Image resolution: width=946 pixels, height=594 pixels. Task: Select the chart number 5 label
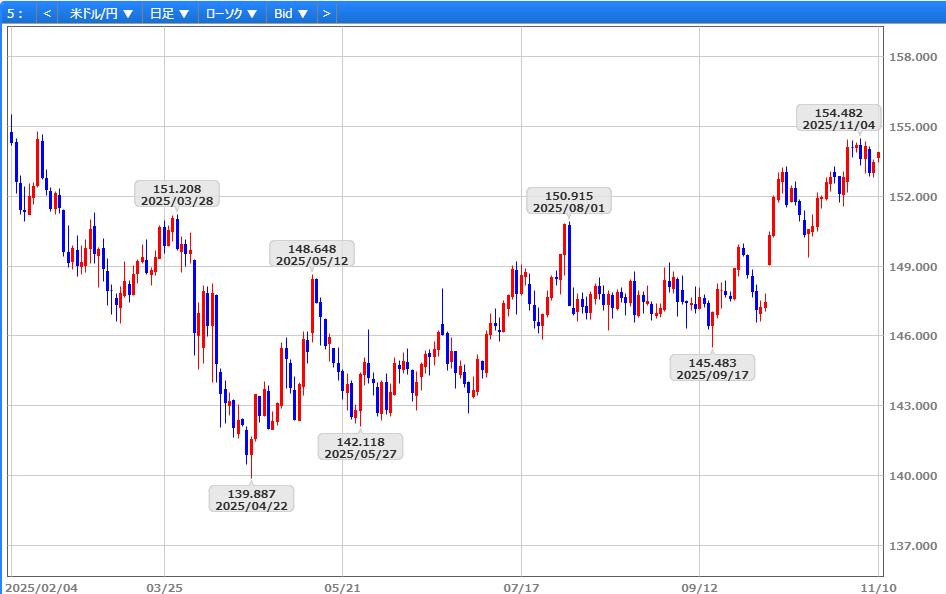[14, 13]
